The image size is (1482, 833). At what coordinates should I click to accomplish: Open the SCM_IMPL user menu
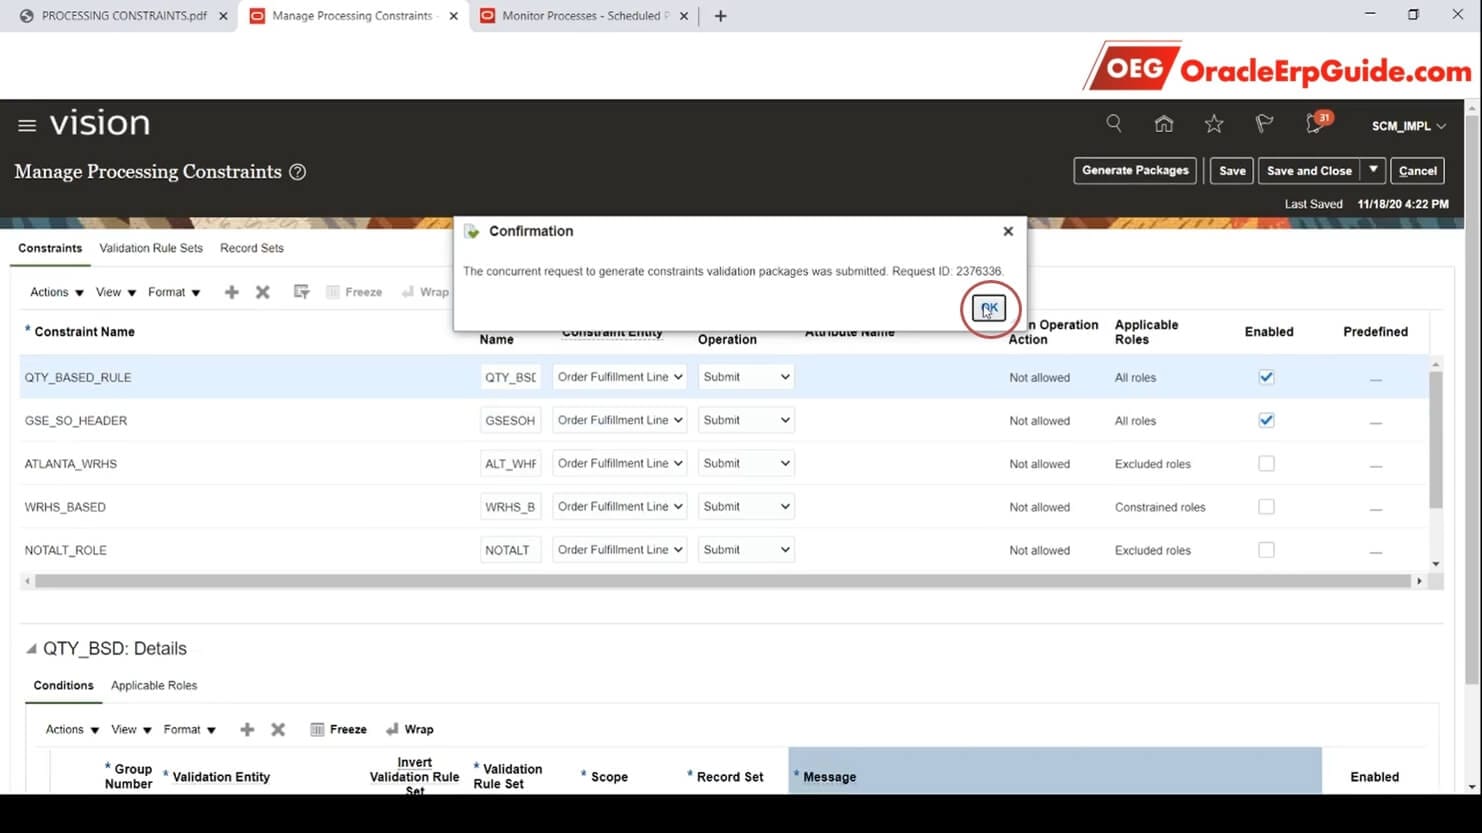1408,126
